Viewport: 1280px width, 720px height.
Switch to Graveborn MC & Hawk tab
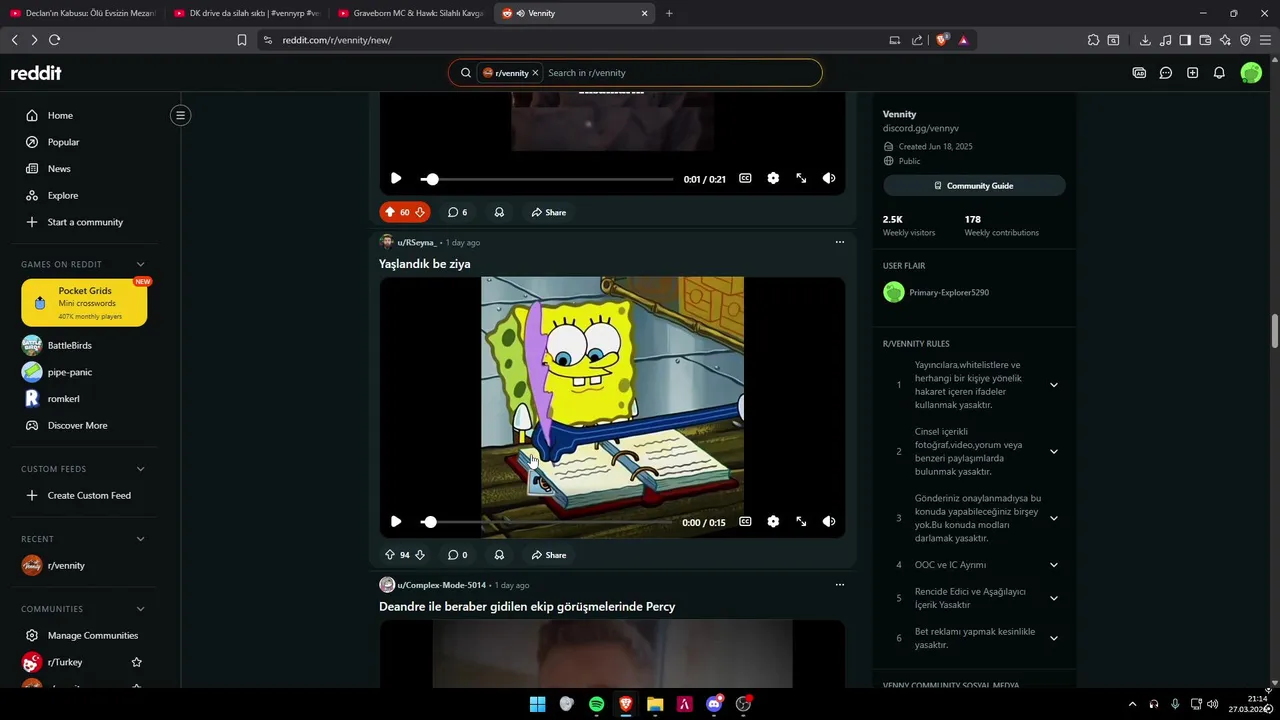pos(411,13)
